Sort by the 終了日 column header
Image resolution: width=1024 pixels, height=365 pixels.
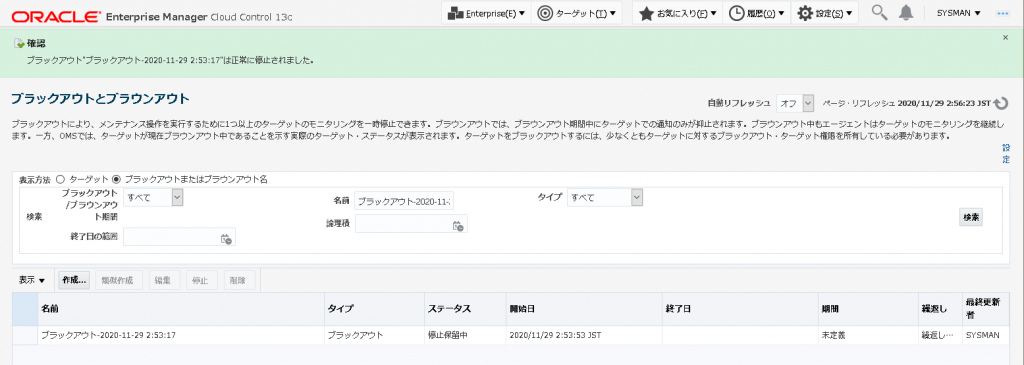pyautogui.click(x=739, y=309)
